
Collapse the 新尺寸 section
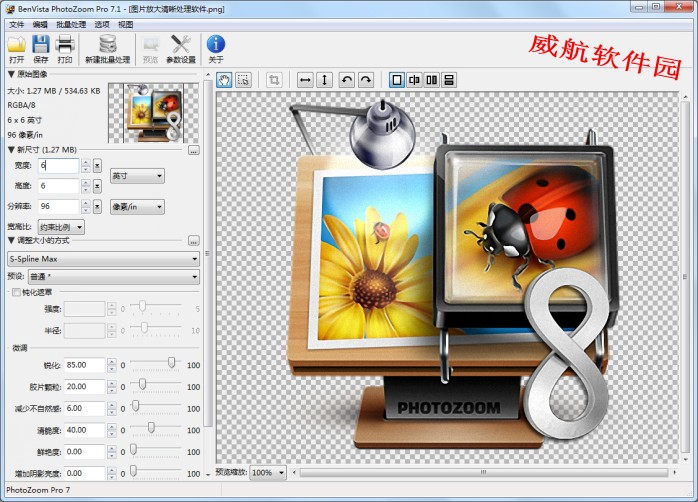coord(11,150)
